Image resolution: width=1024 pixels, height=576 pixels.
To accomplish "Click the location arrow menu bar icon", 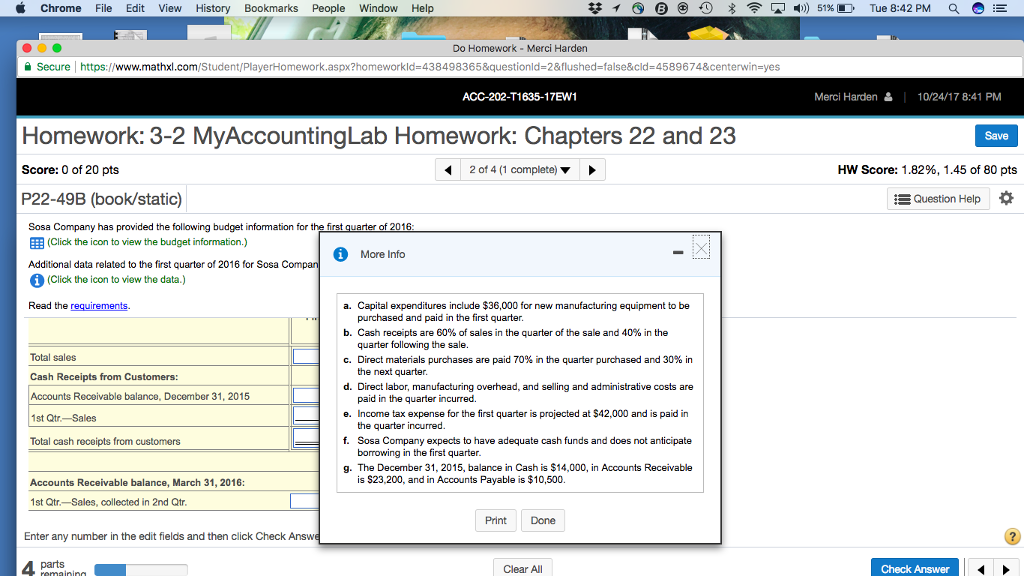I will click(x=616, y=8).
